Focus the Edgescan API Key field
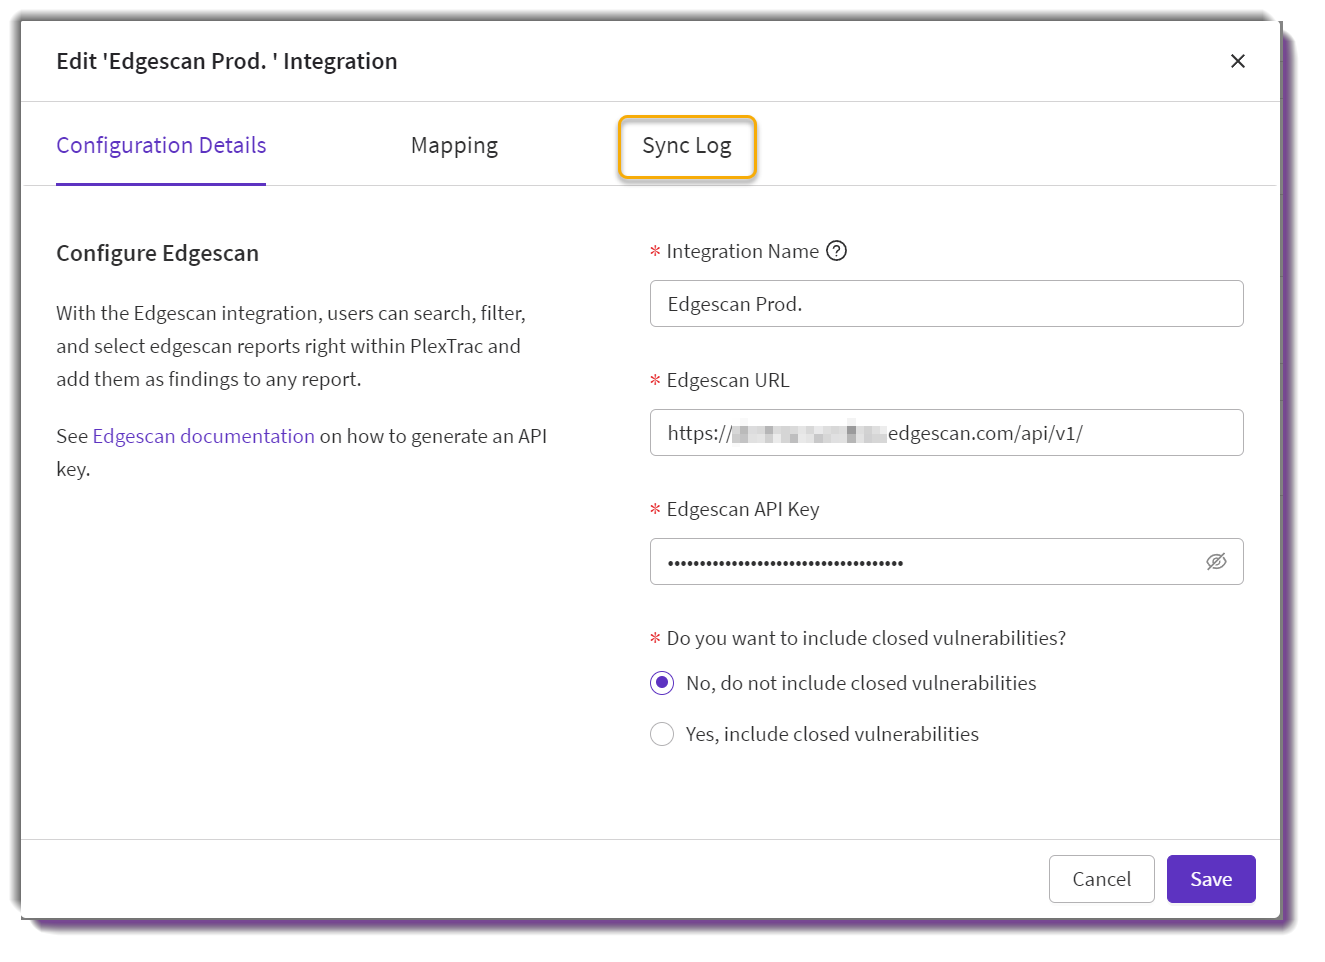Image resolution: width=1325 pixels, height=962 pixels. click(947, 562)
